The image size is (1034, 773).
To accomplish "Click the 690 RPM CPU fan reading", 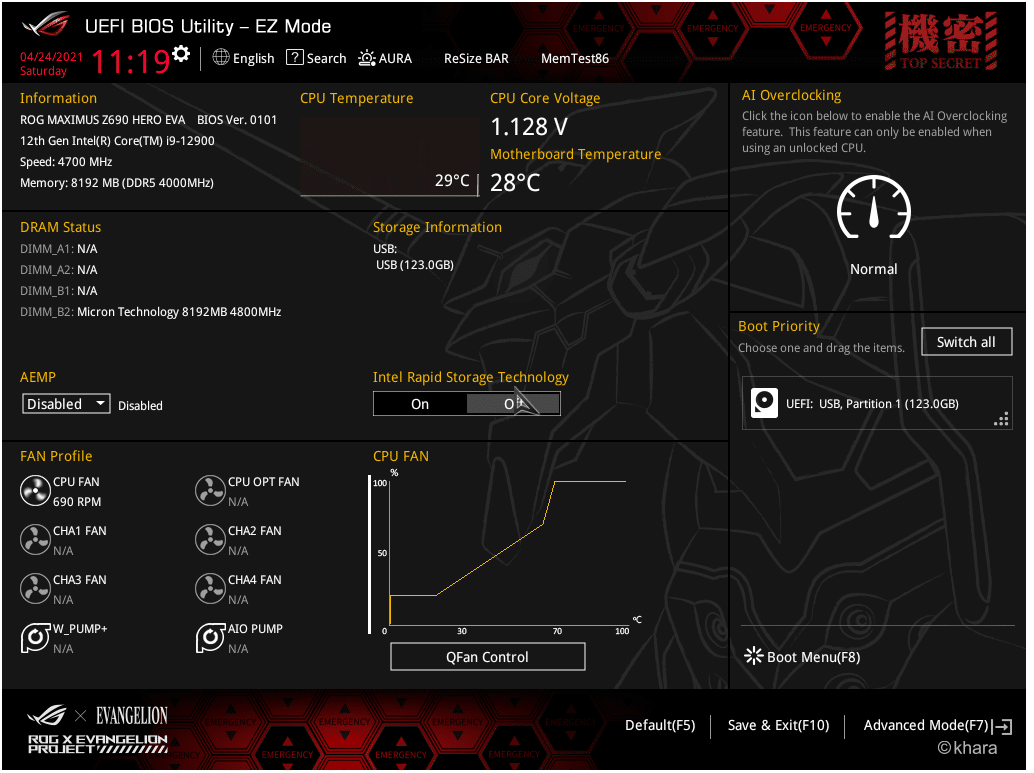I will click(77, 502).
